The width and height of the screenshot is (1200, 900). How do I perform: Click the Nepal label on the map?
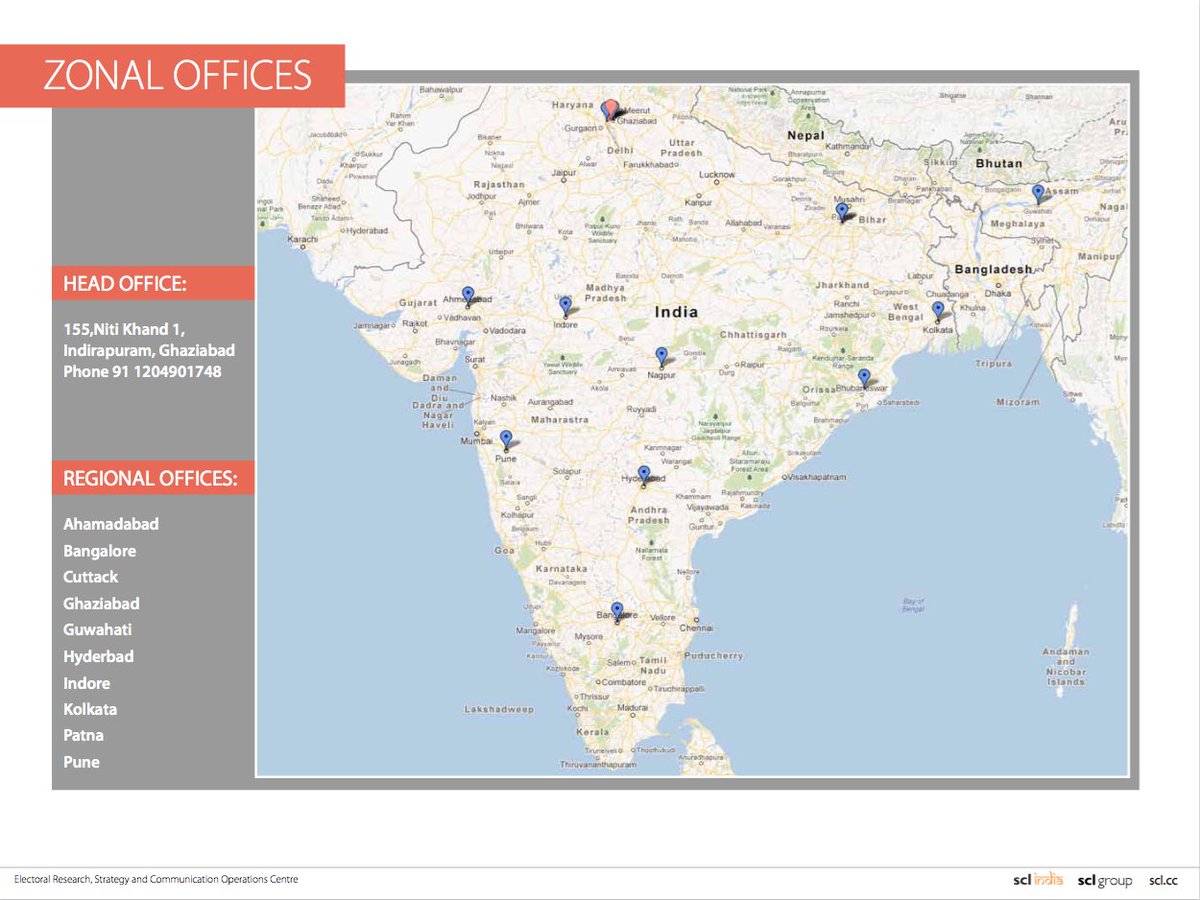(805, 135)
